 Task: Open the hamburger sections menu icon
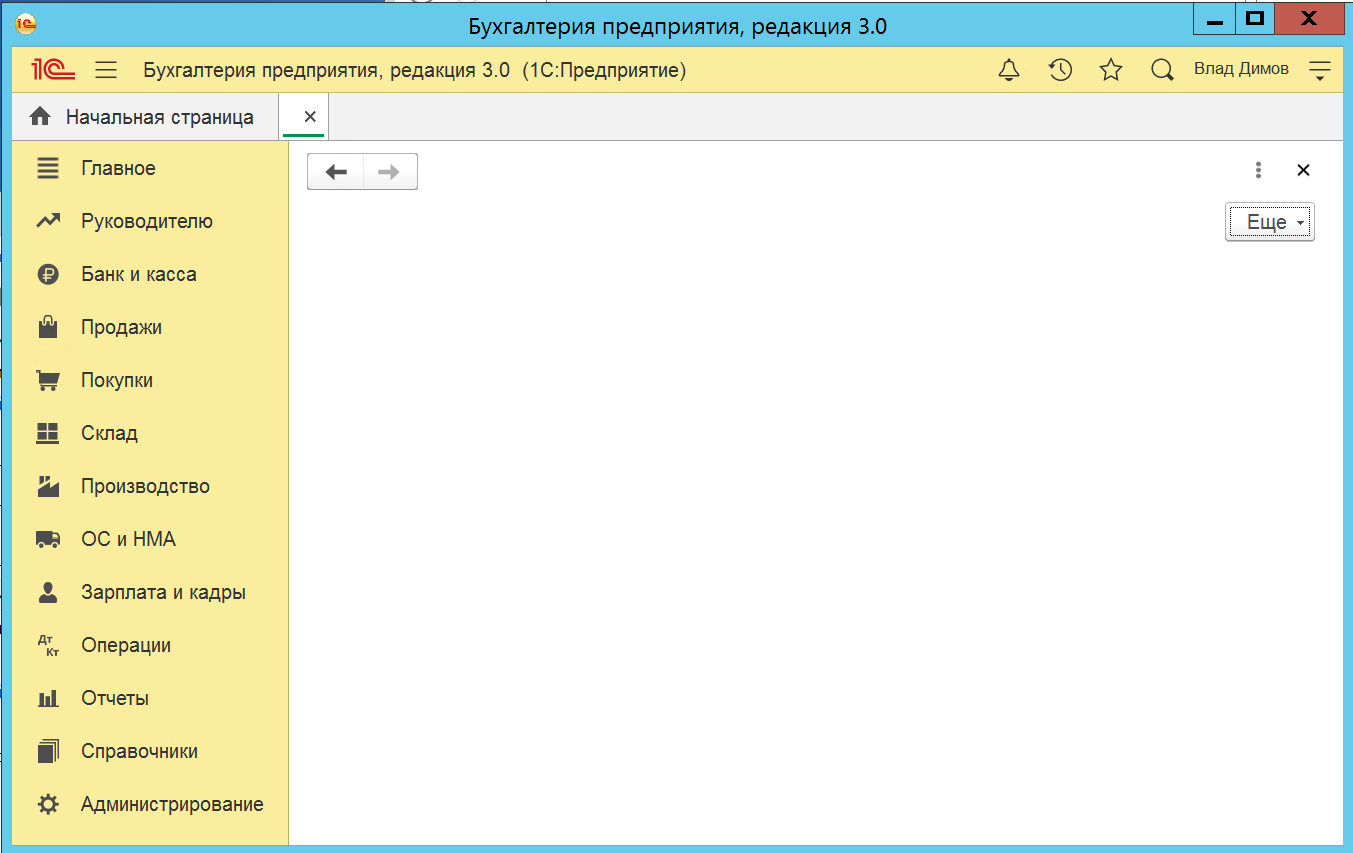click(x=106, y=70)
